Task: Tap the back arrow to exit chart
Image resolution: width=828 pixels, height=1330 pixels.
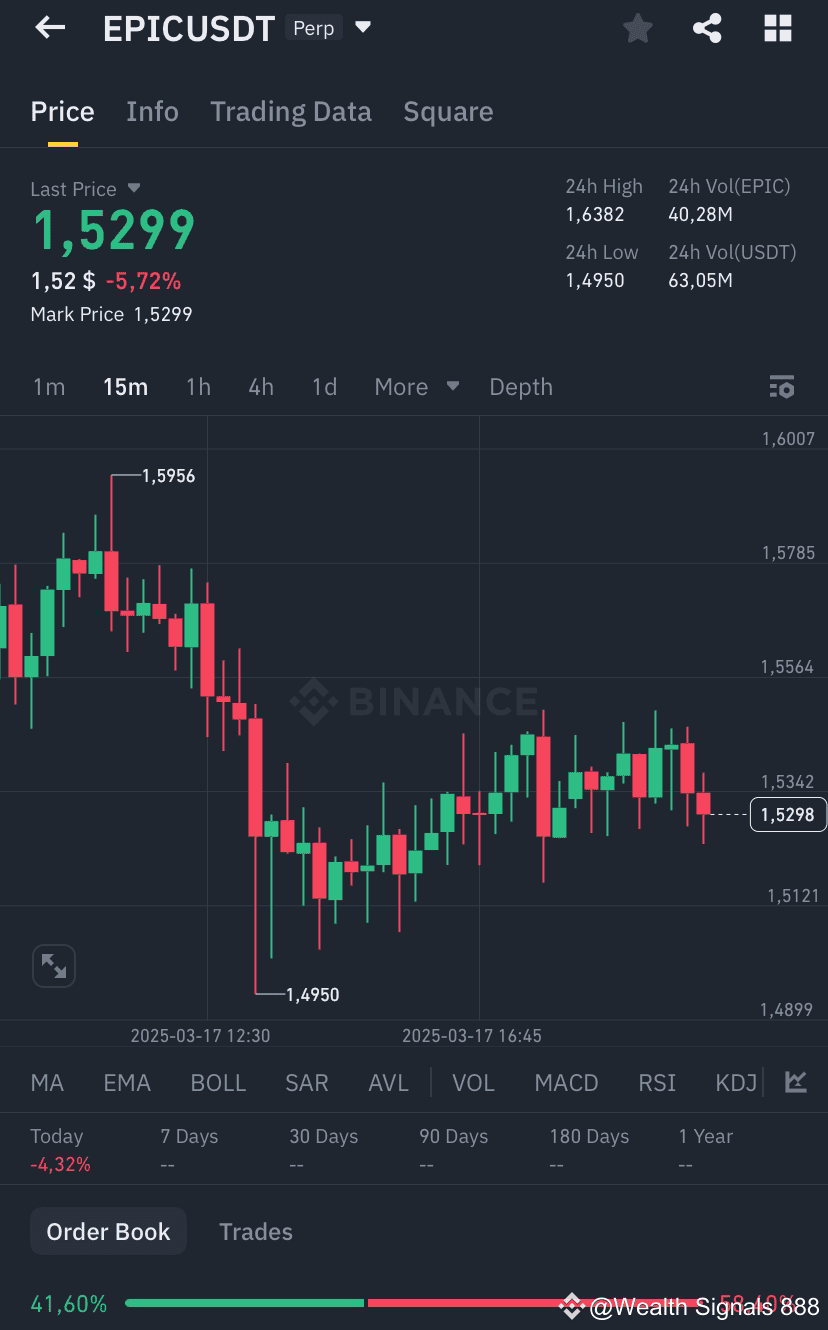Action: tap(48, 27)
